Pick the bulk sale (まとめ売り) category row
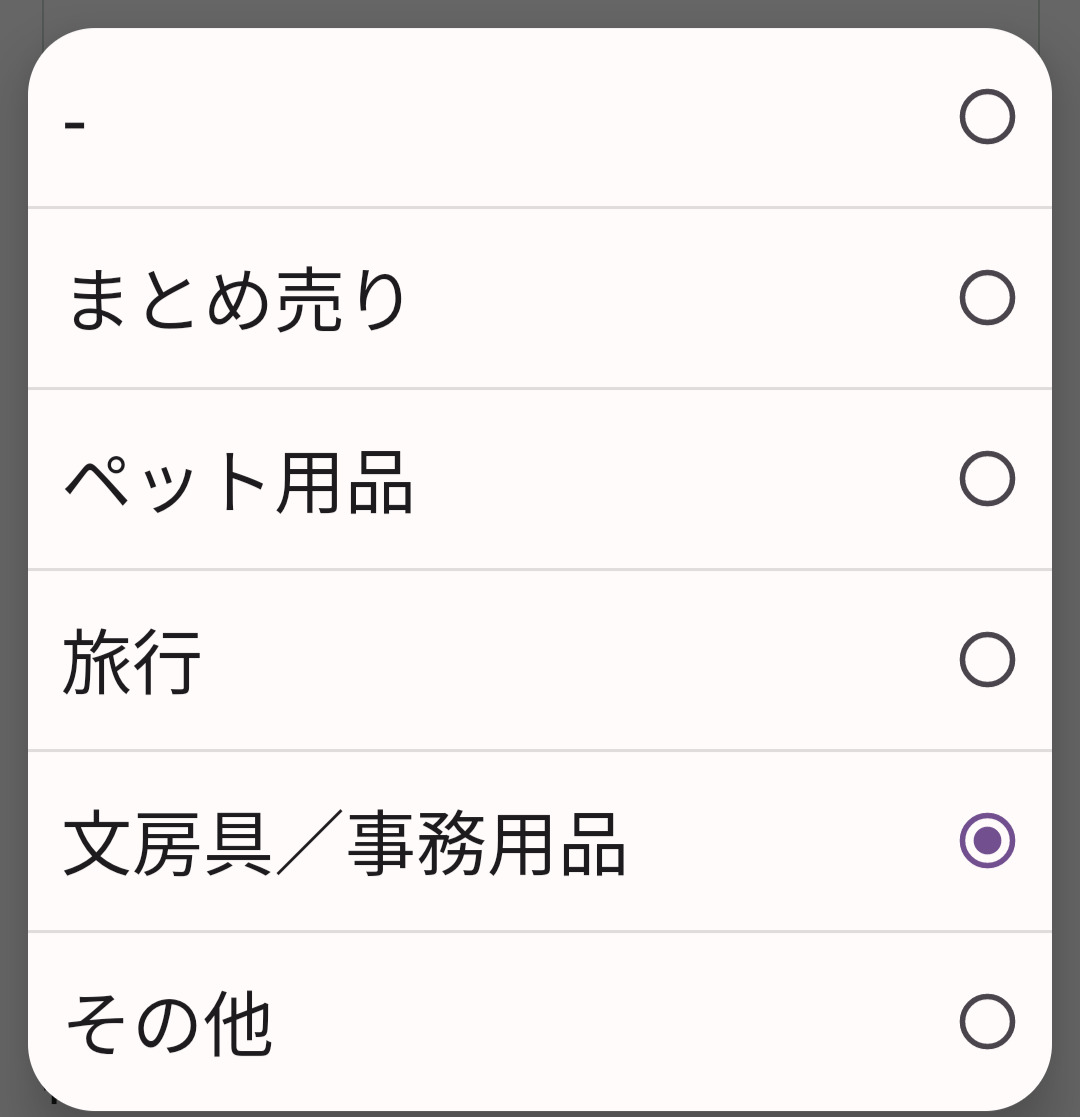 540,298
